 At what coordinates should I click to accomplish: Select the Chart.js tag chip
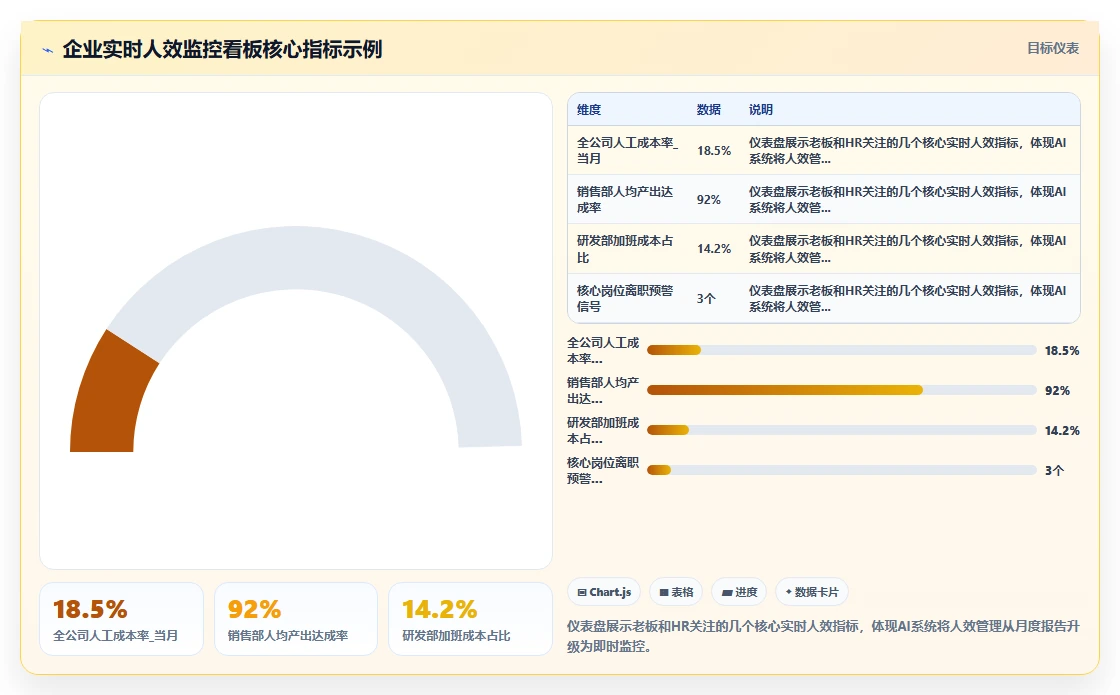click(x=604, y=592)
